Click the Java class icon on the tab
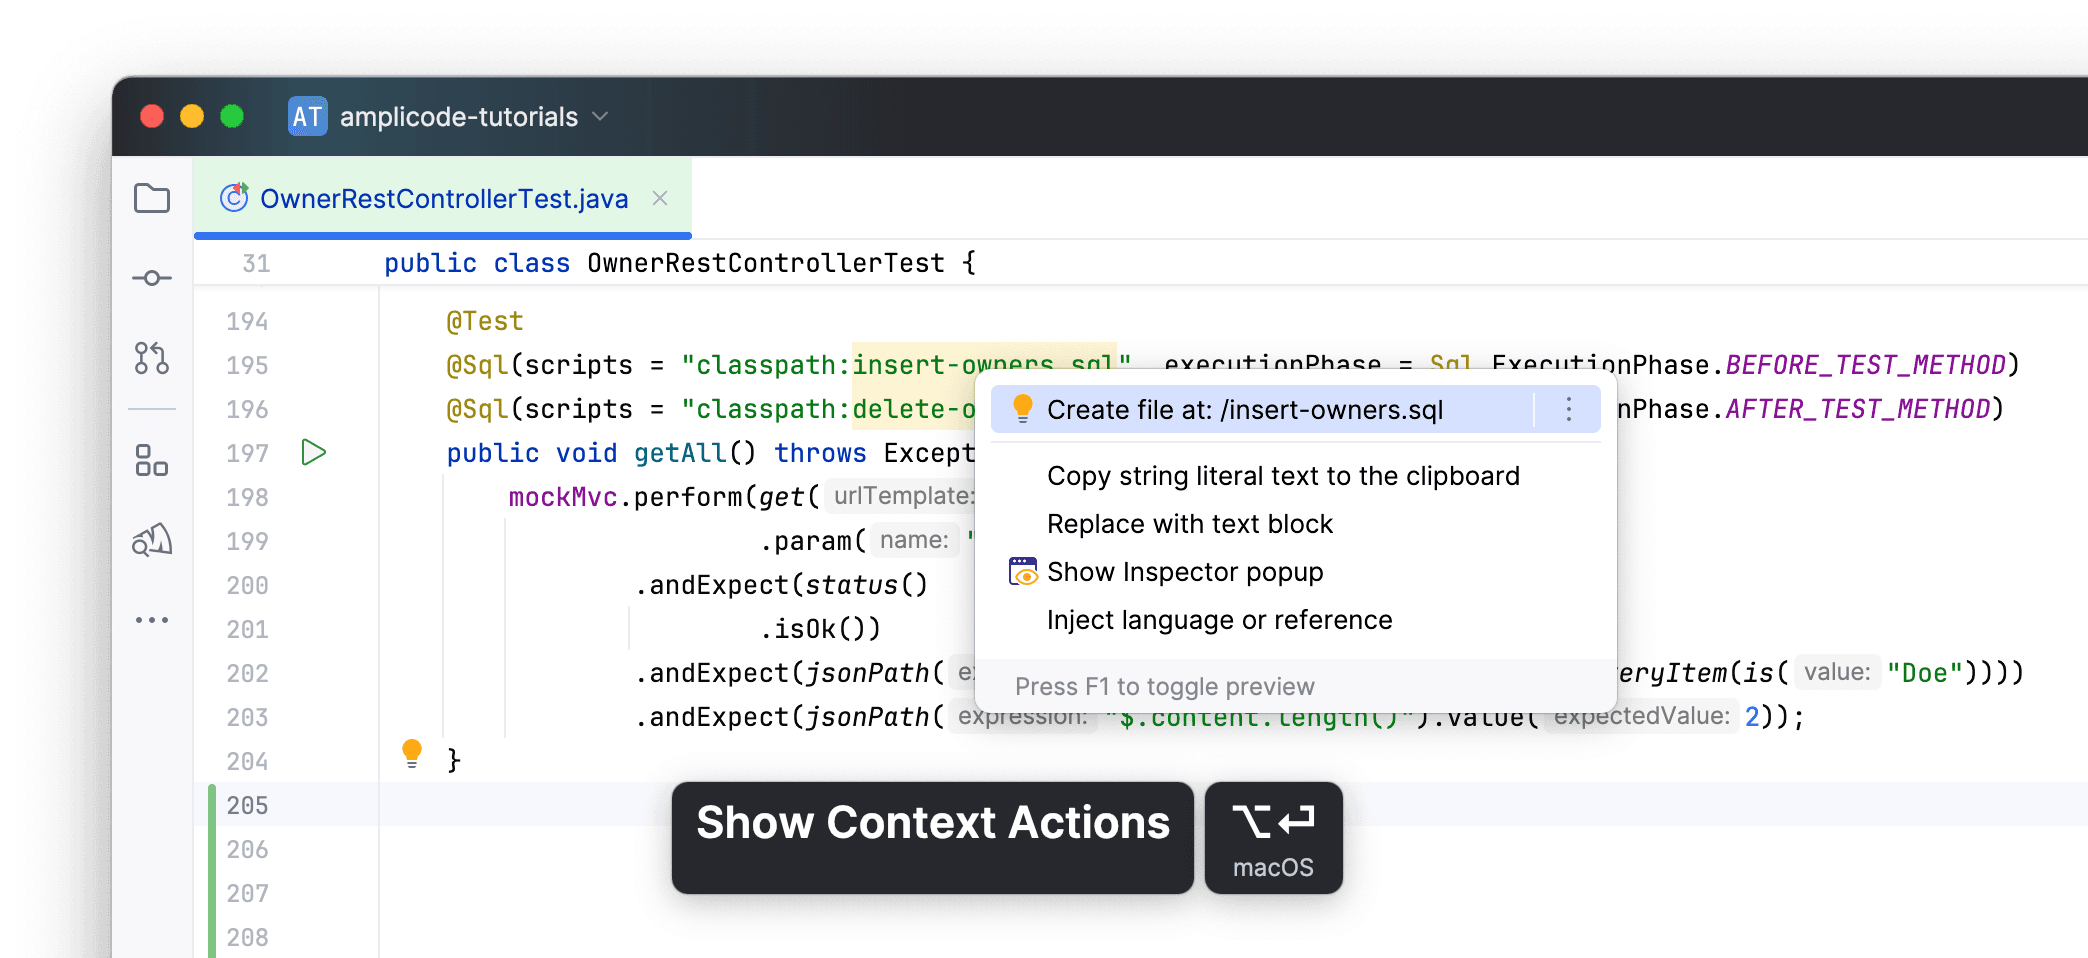2088x958 pixels. coord(234,198)
